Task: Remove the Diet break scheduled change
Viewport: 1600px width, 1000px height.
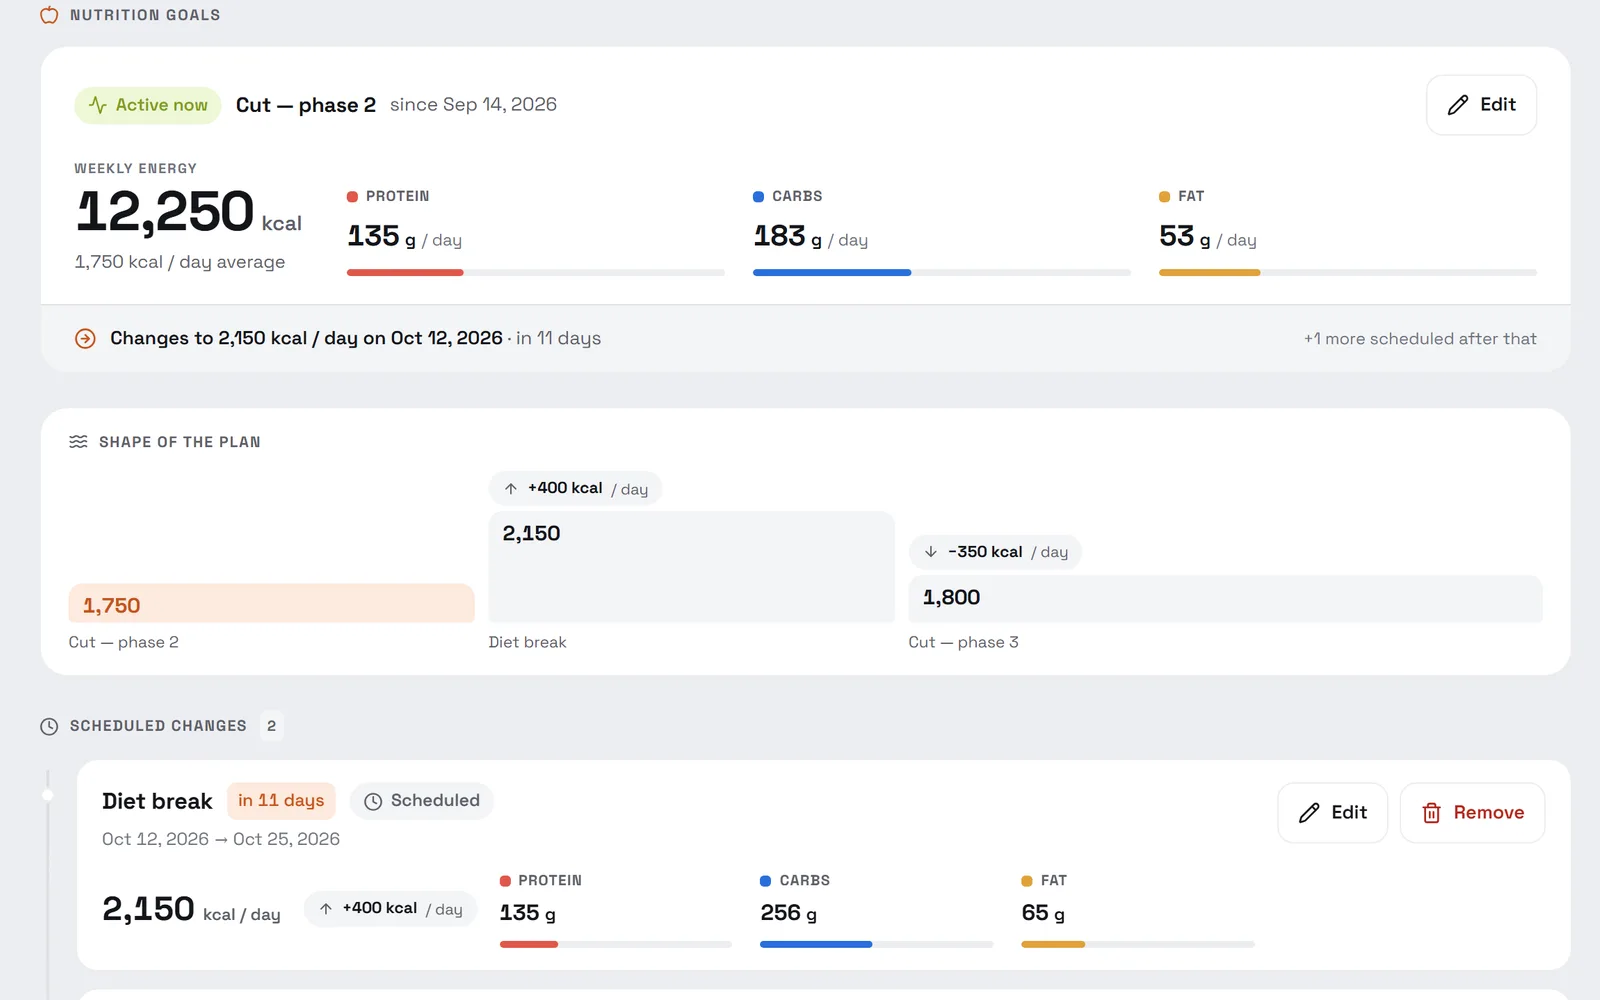Action: pos(1472,813)
